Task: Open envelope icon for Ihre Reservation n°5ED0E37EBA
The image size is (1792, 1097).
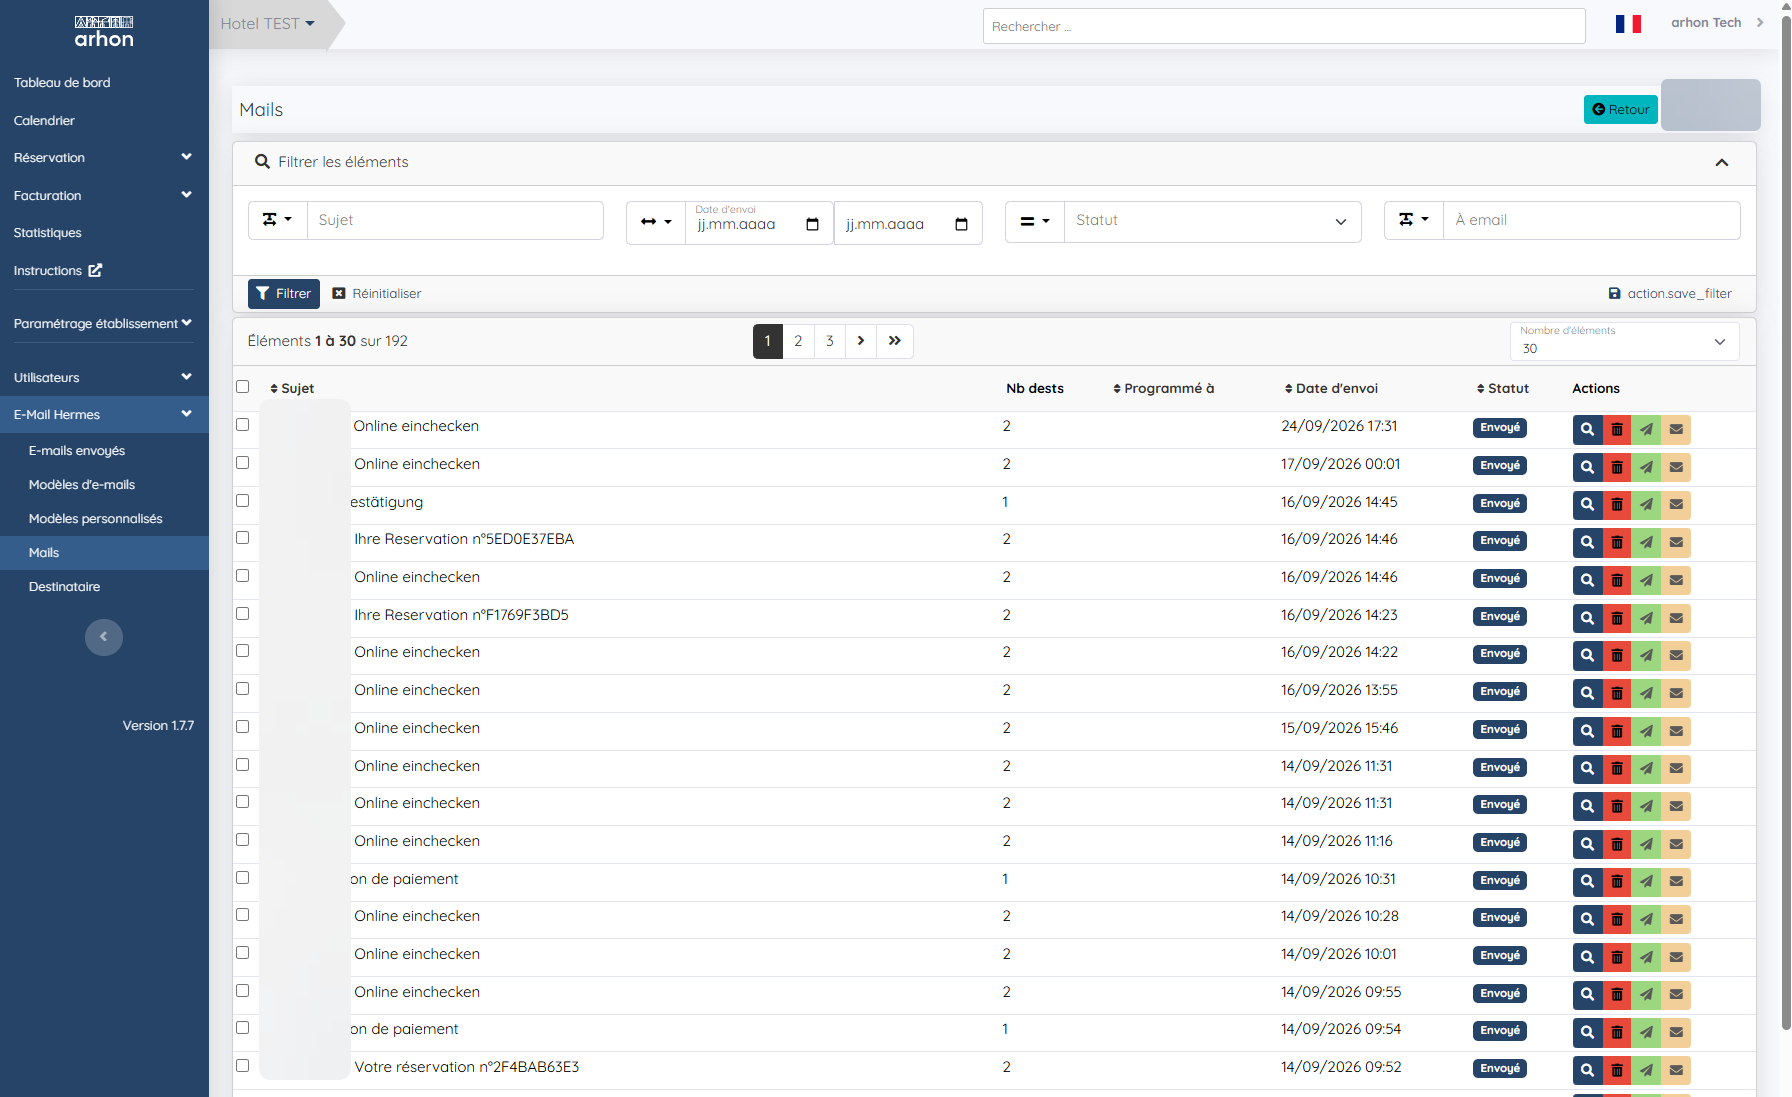Action: [1676, 542]
